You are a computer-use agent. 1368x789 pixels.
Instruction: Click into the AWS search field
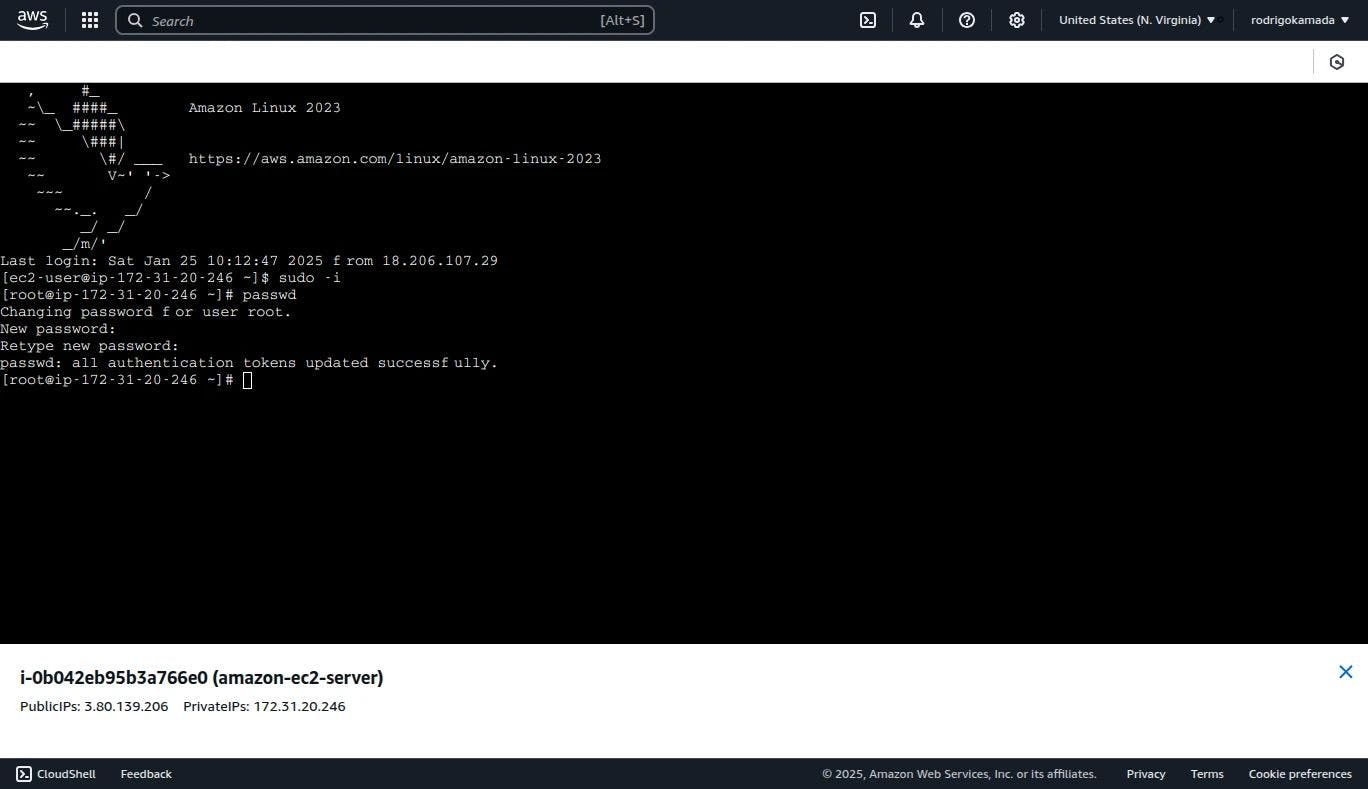[x=385, y=20]
